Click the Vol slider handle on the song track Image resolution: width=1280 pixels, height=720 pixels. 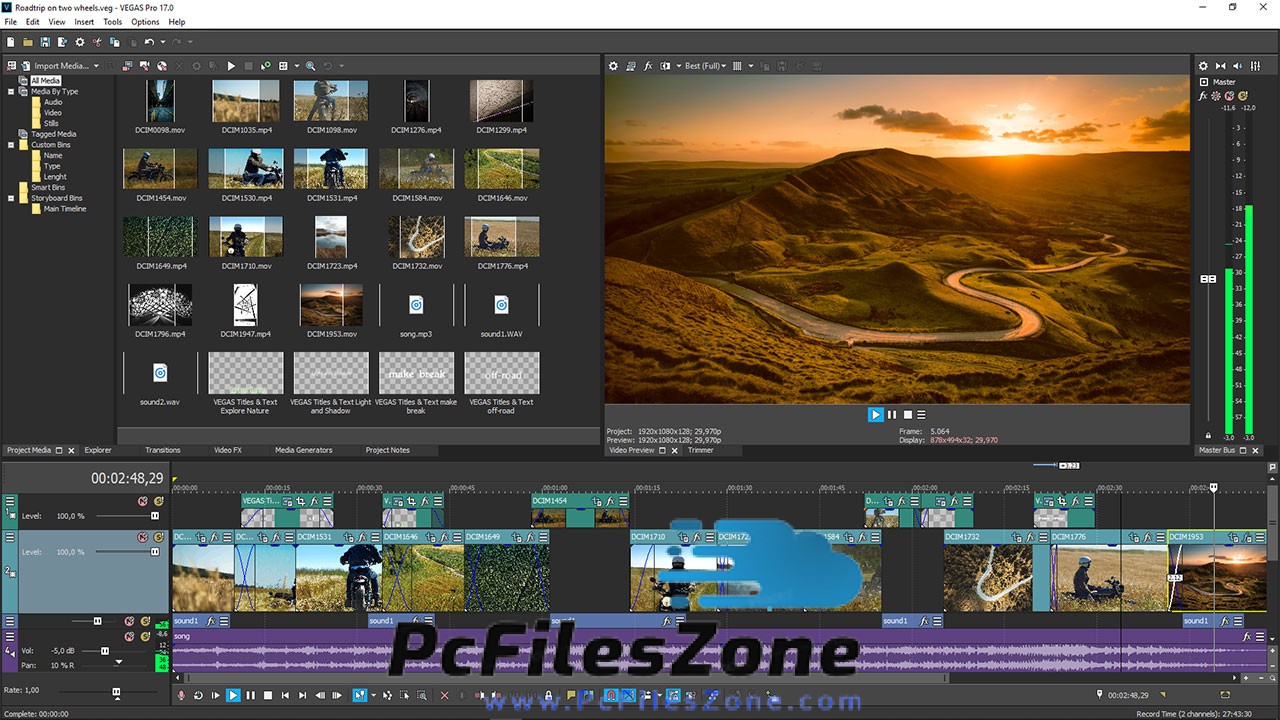point(104,651)
